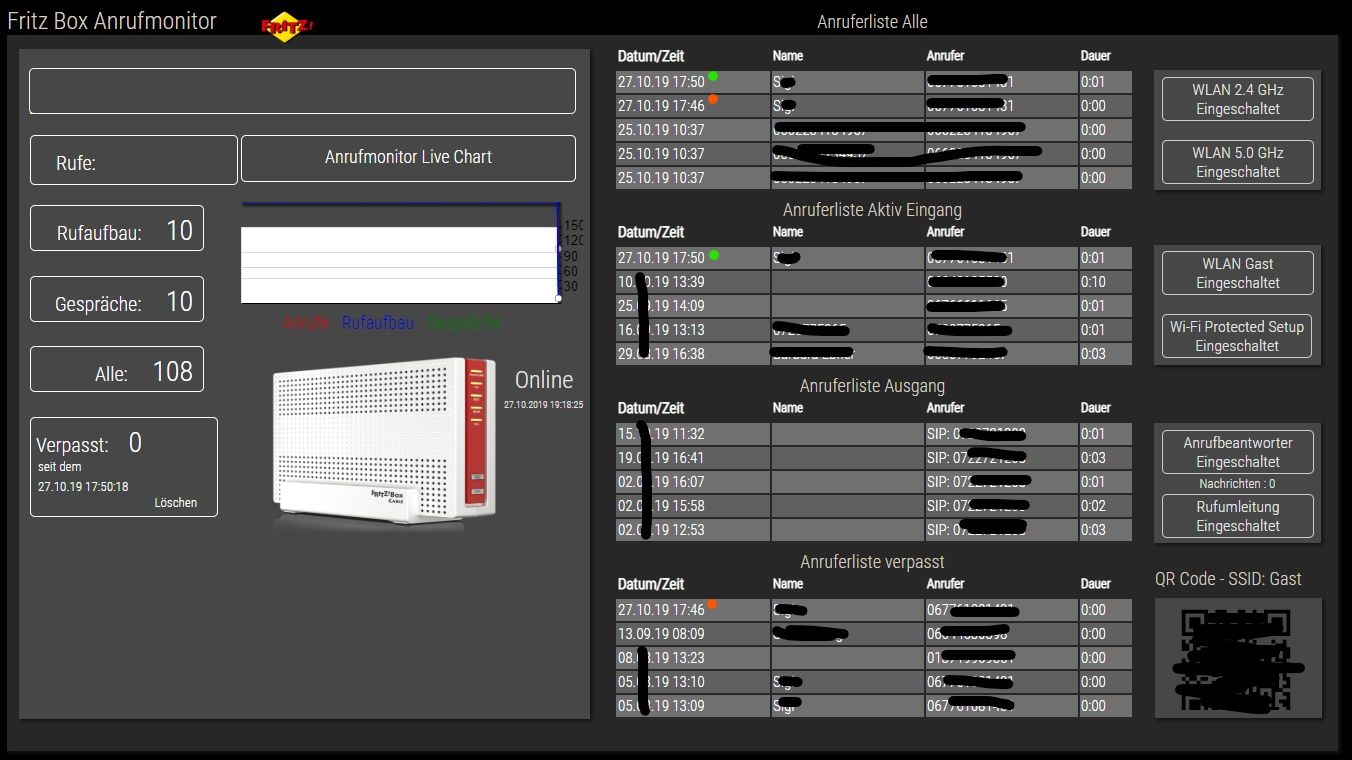
Task: Click green status dot in Anruferliste Alle
Action: pos(713,76)
